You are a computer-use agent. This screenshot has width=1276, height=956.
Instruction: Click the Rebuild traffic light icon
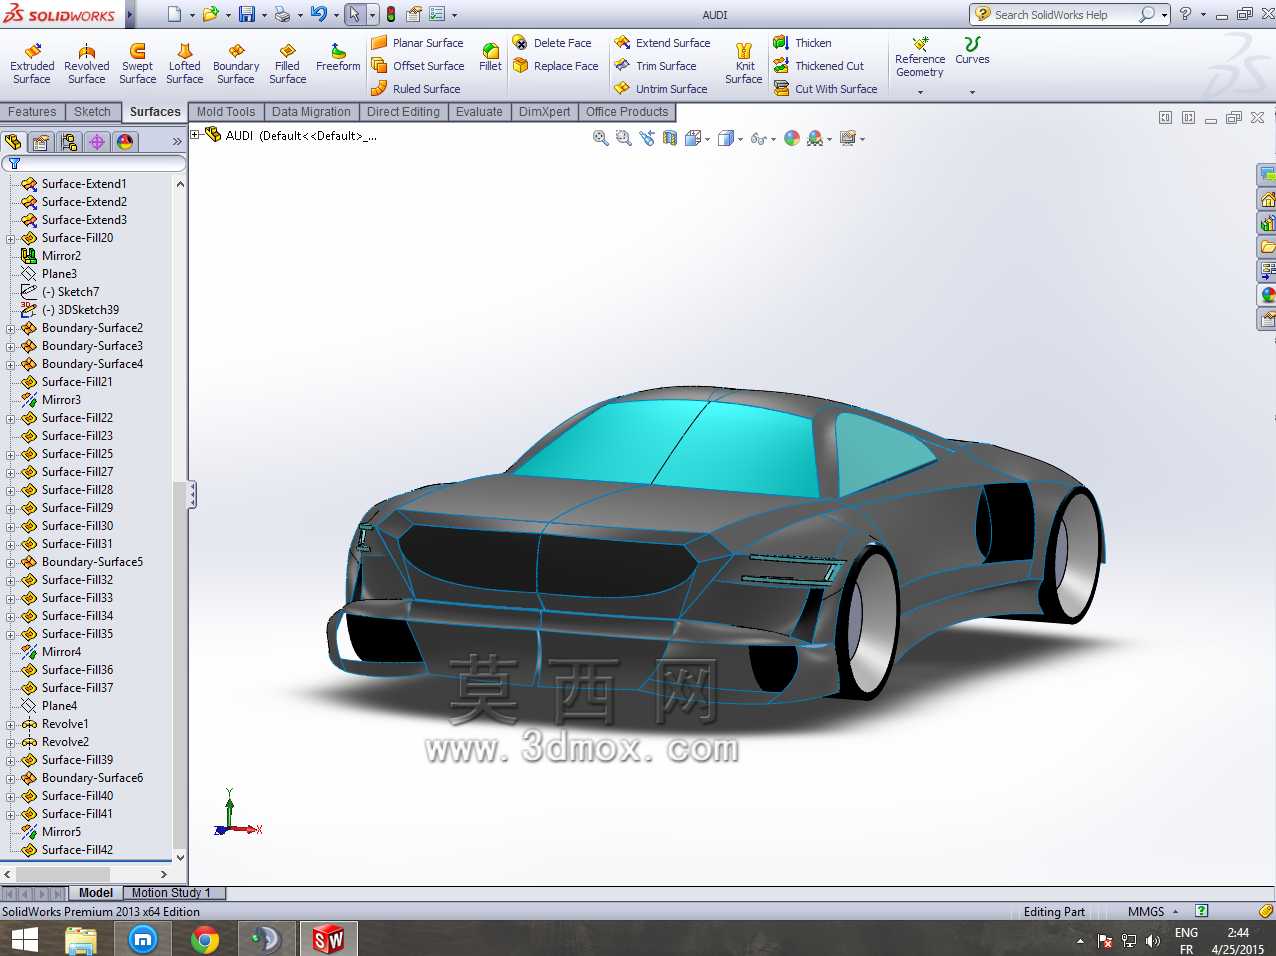(x=390, y=14)
